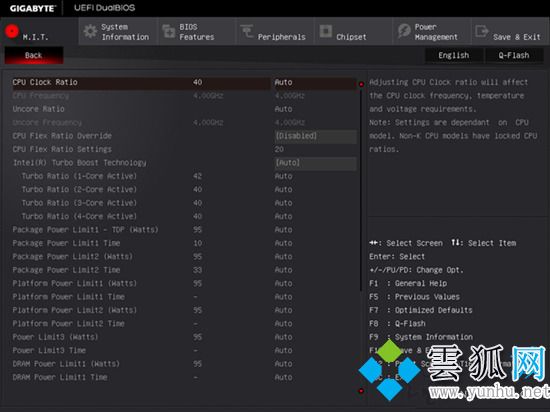550x412 pixels.
Task: Click Turbo Ratio (1-Core Active) label
Action: pyautogui.click(x=79, y=176)
